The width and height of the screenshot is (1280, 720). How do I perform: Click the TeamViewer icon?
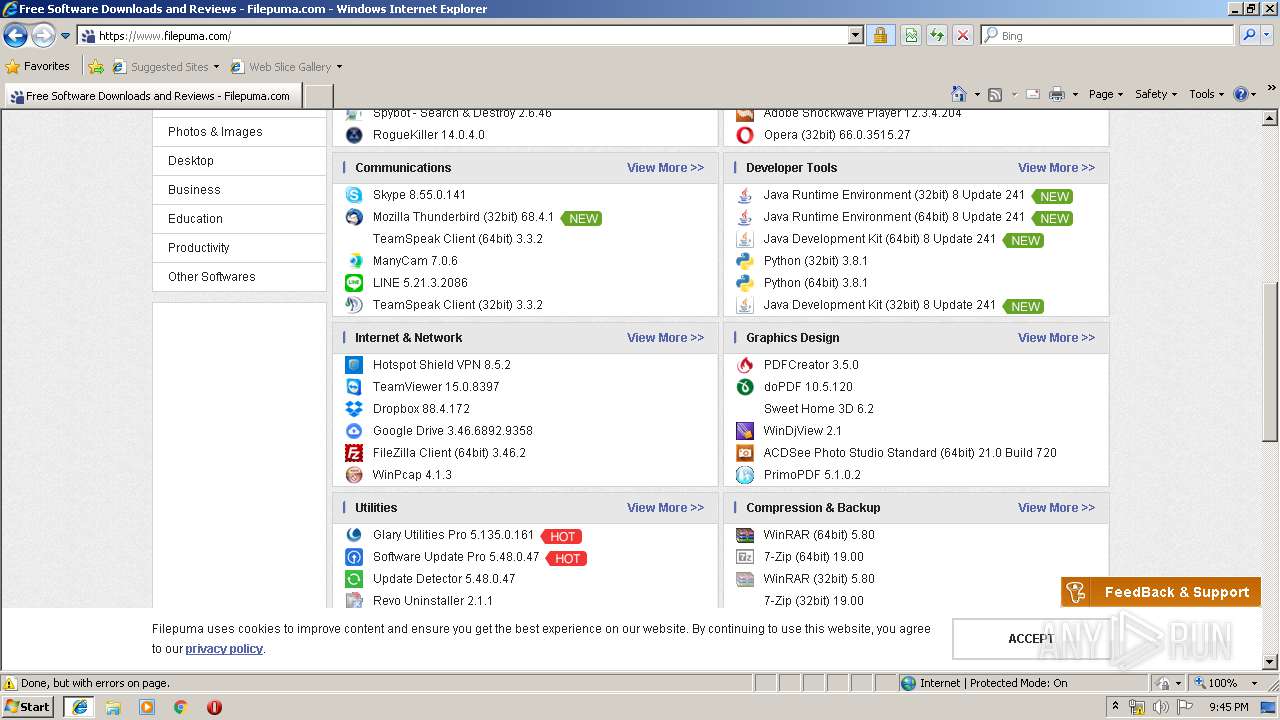pos(354,387)
